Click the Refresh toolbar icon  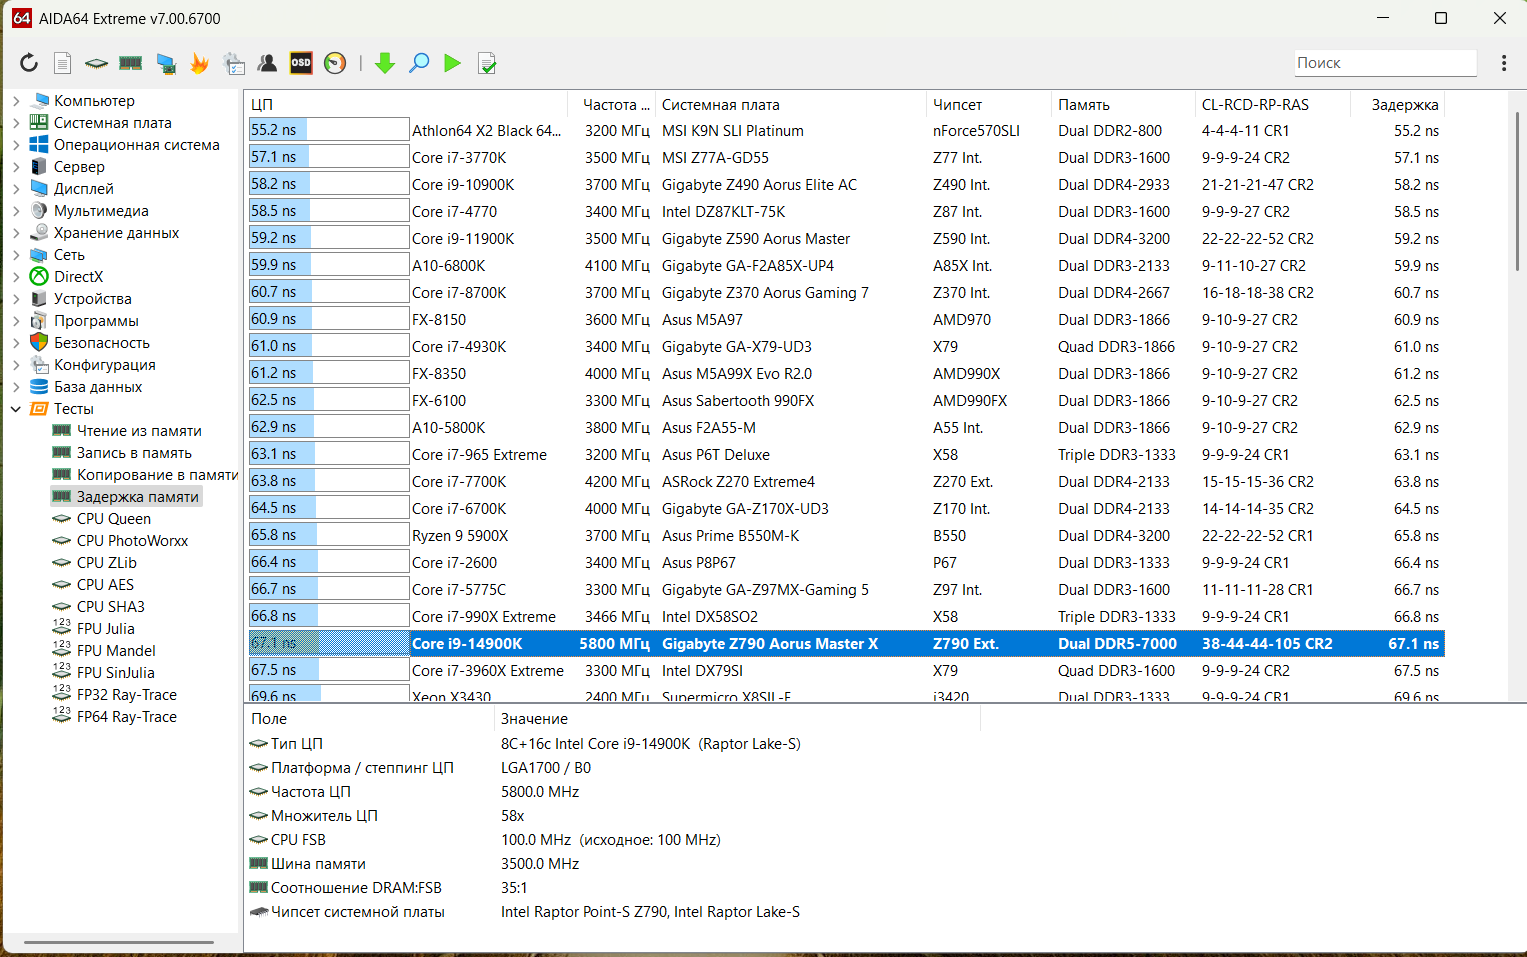click(29, 63)
